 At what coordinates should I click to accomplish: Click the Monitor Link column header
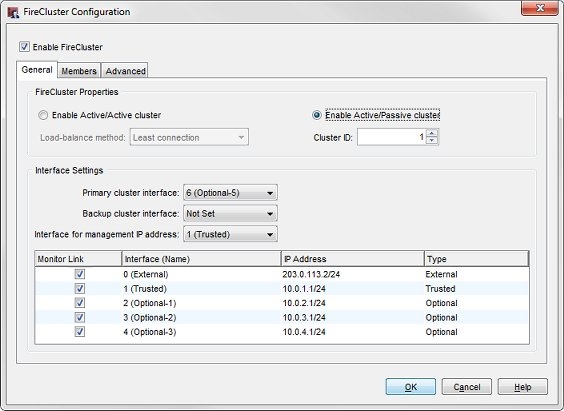point(78,259)
